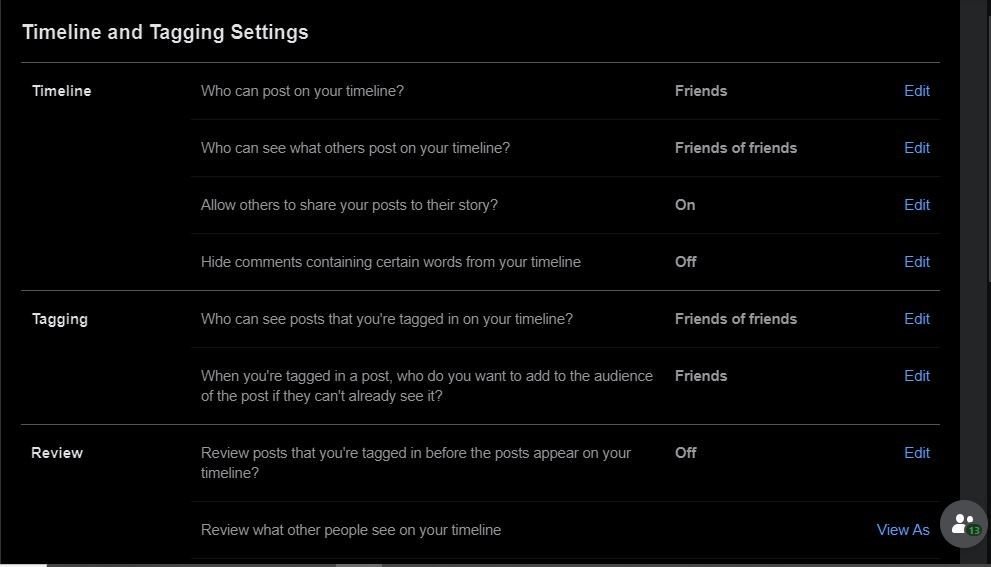Edit the review tagged posts setting
The image size is (991, 567).
click(x=916, y=453)
